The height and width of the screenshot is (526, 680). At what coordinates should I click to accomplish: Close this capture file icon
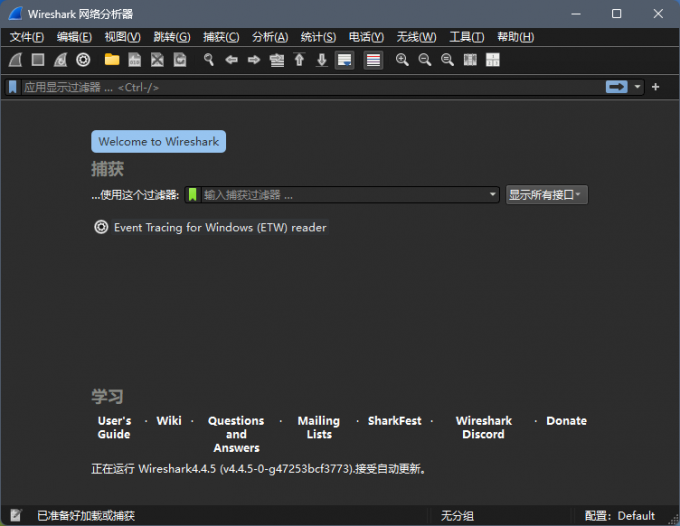pos(157,60)
